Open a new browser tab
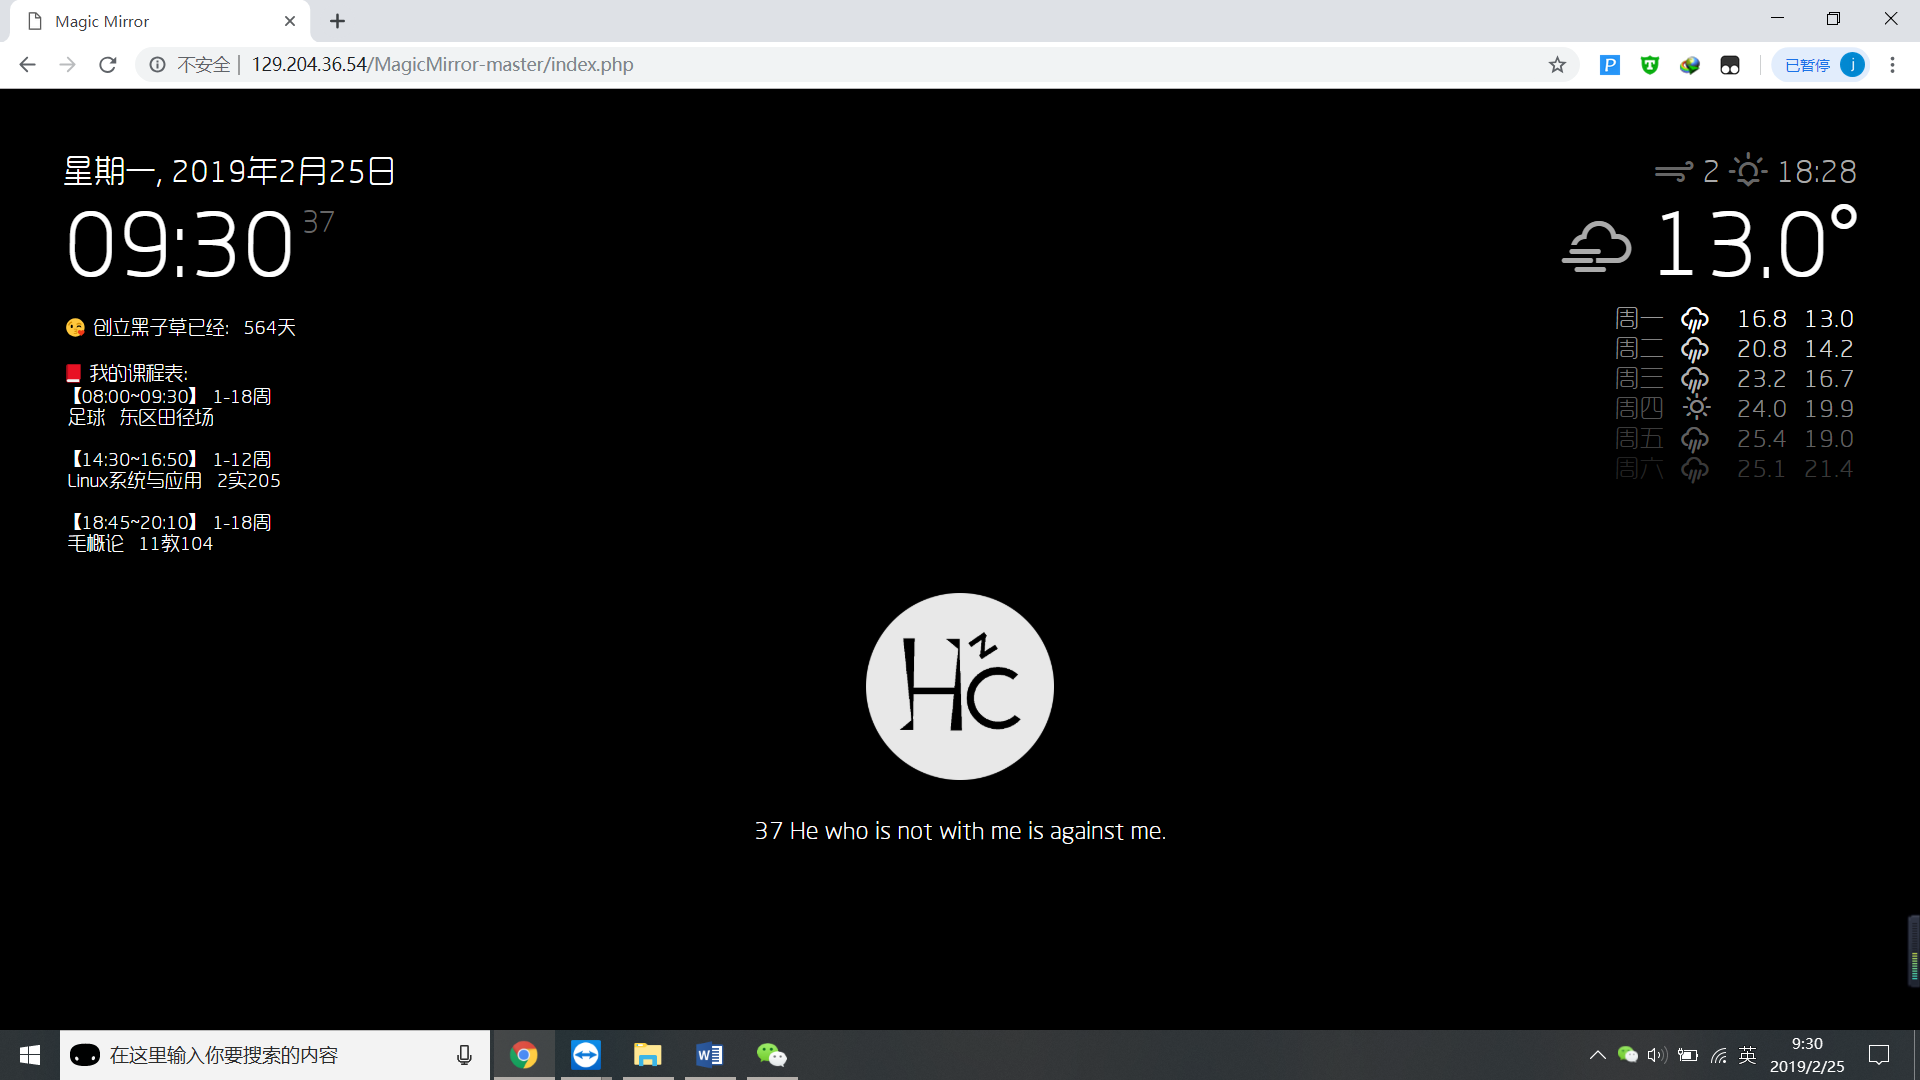 tap(338, 21)
